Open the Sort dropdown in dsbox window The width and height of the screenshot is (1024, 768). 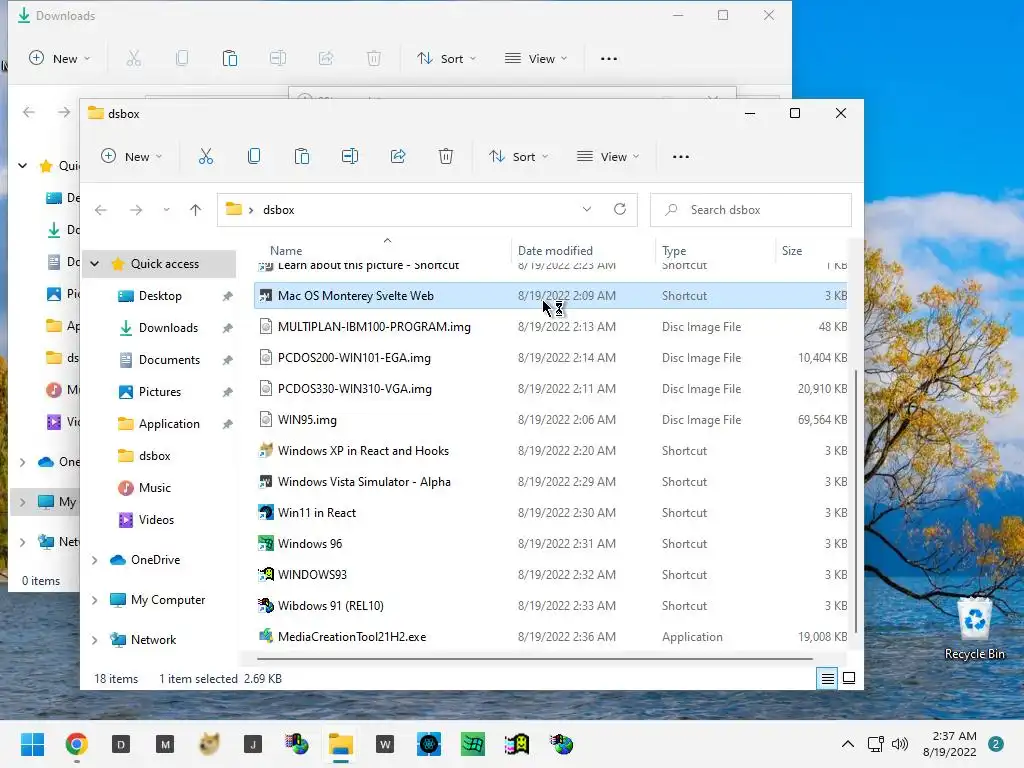519,157
